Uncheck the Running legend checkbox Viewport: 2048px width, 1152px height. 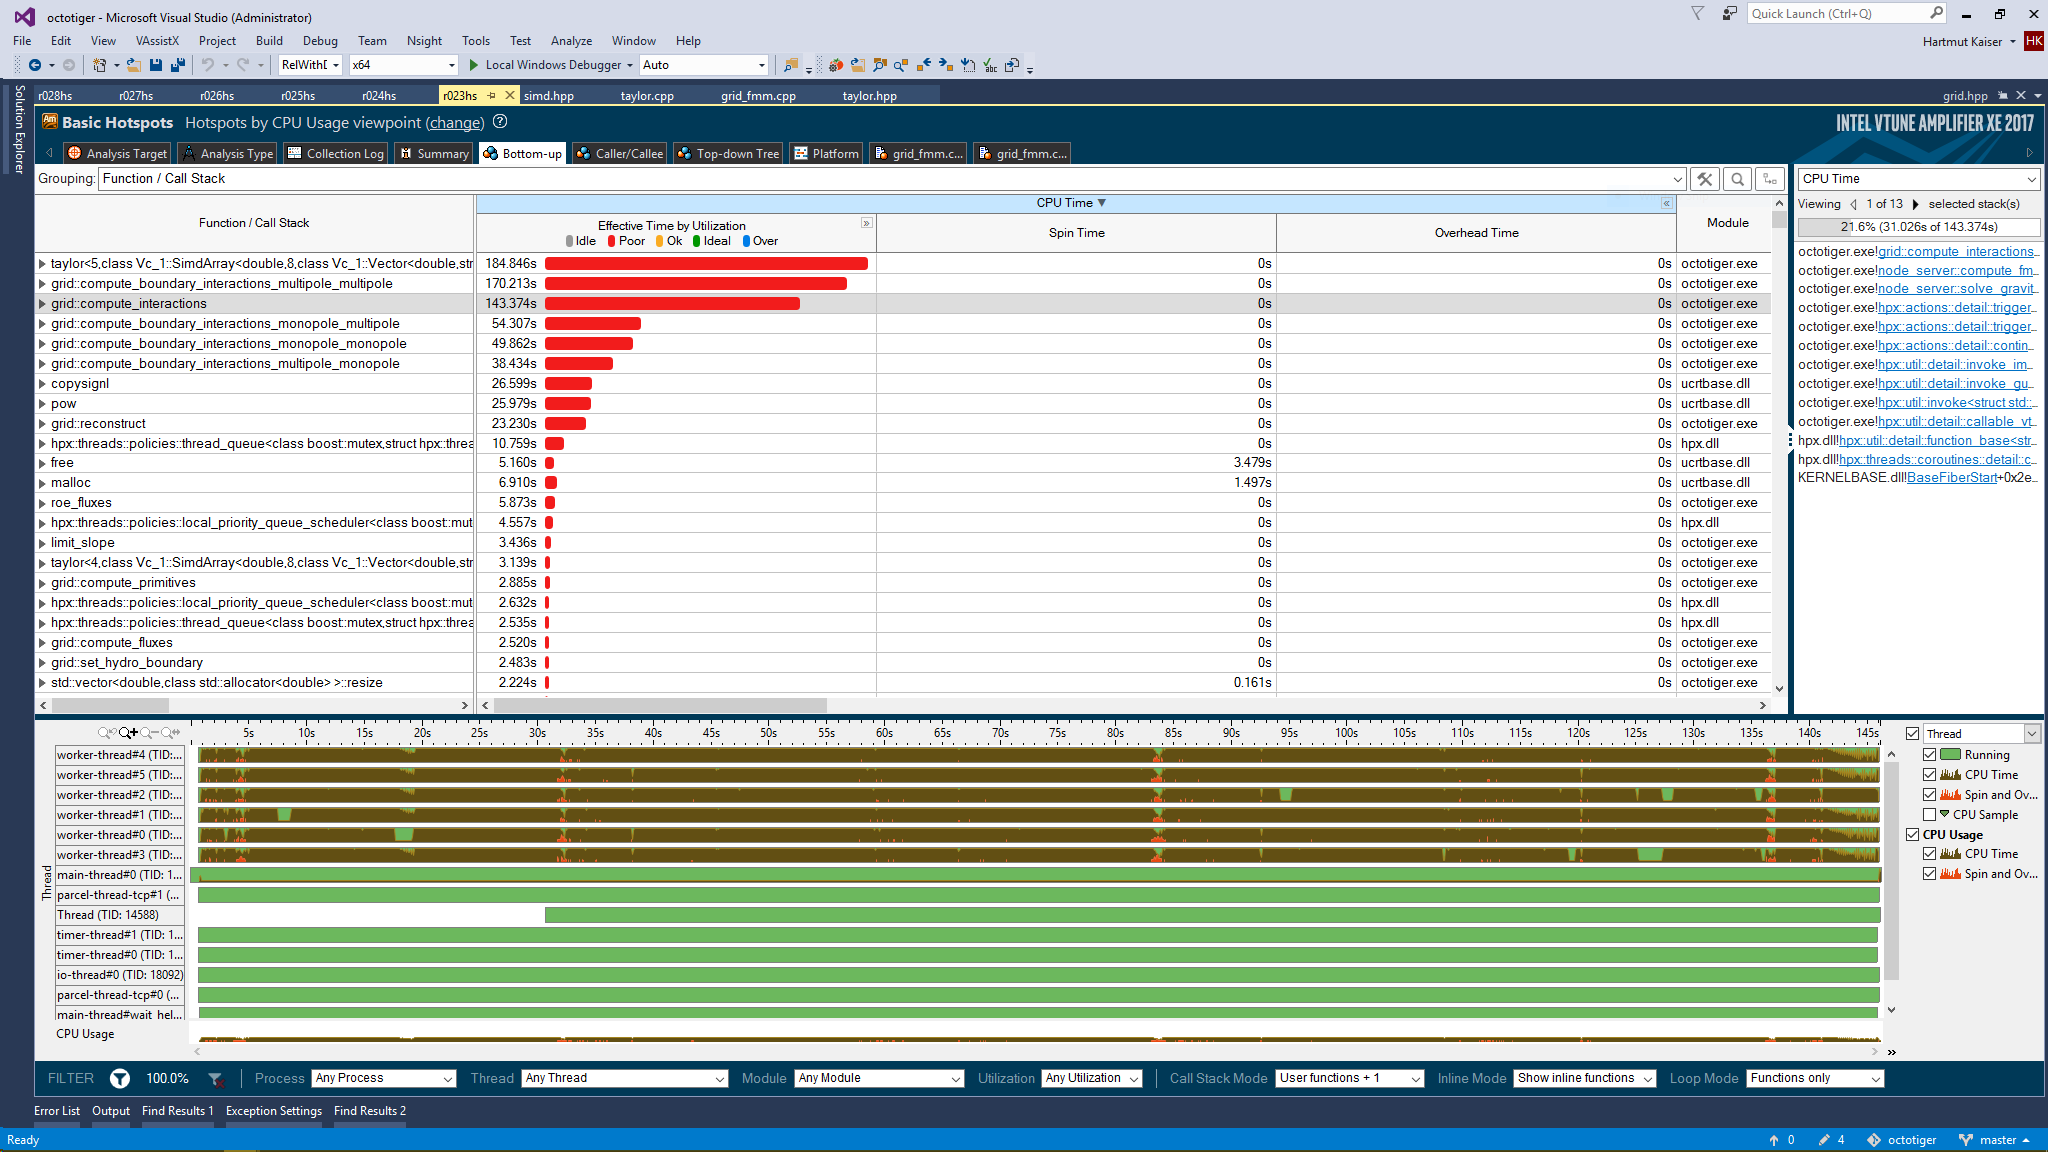[x=1930, y=755]
